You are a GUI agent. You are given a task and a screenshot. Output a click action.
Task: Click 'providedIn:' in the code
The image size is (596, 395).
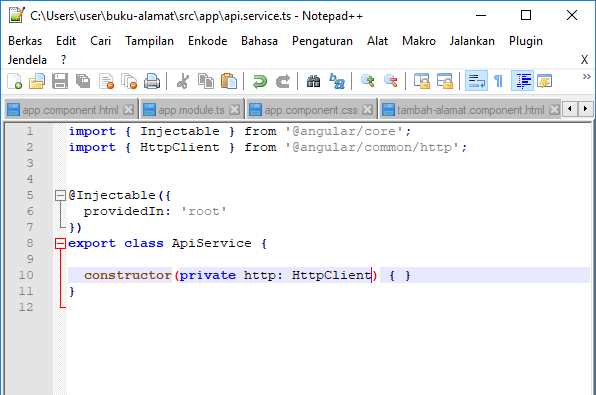(x=127, y=211)
